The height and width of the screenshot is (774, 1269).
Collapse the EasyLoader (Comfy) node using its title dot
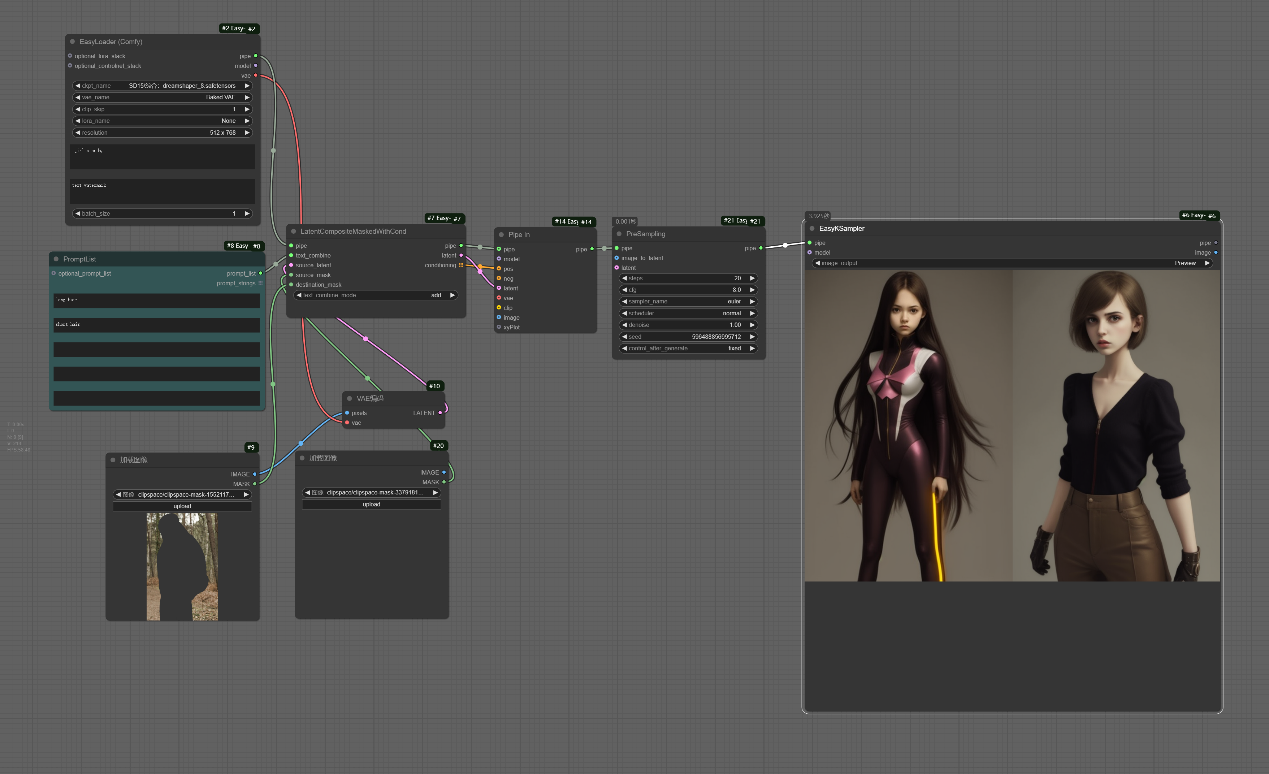(x=72, y=42)
